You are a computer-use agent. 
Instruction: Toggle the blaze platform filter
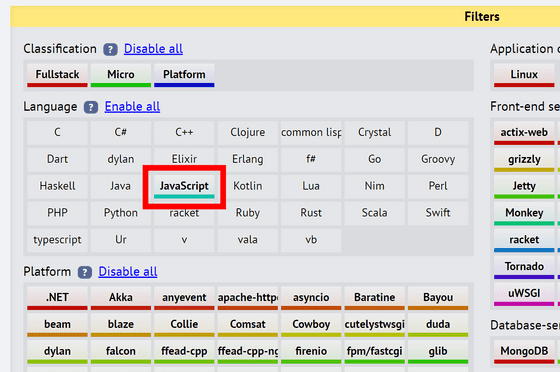click(121, 325)
